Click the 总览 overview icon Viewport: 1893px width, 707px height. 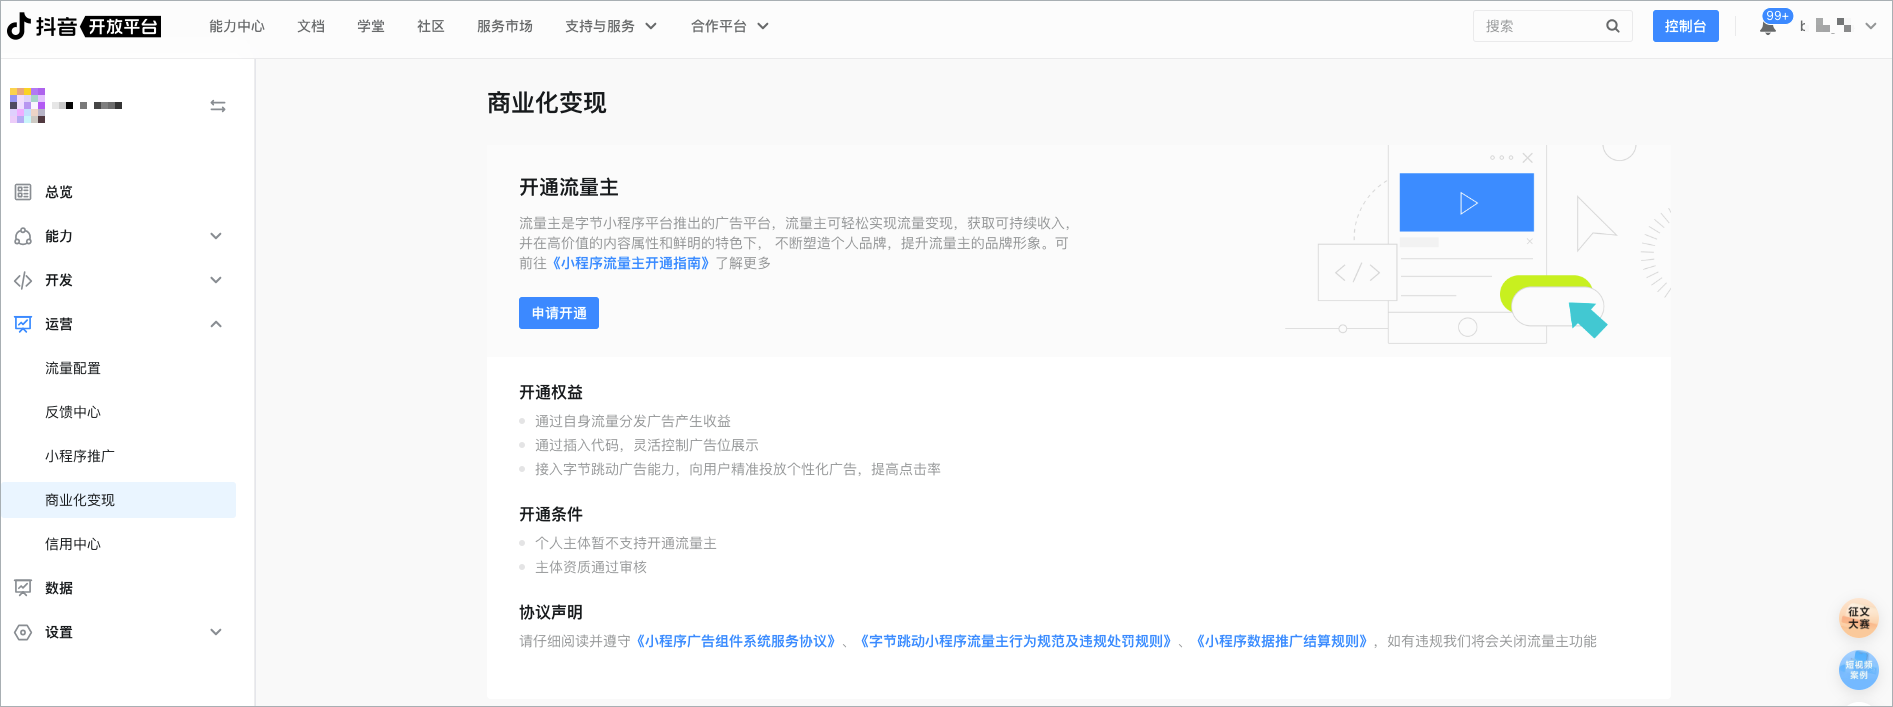click(x=23, y=192)
